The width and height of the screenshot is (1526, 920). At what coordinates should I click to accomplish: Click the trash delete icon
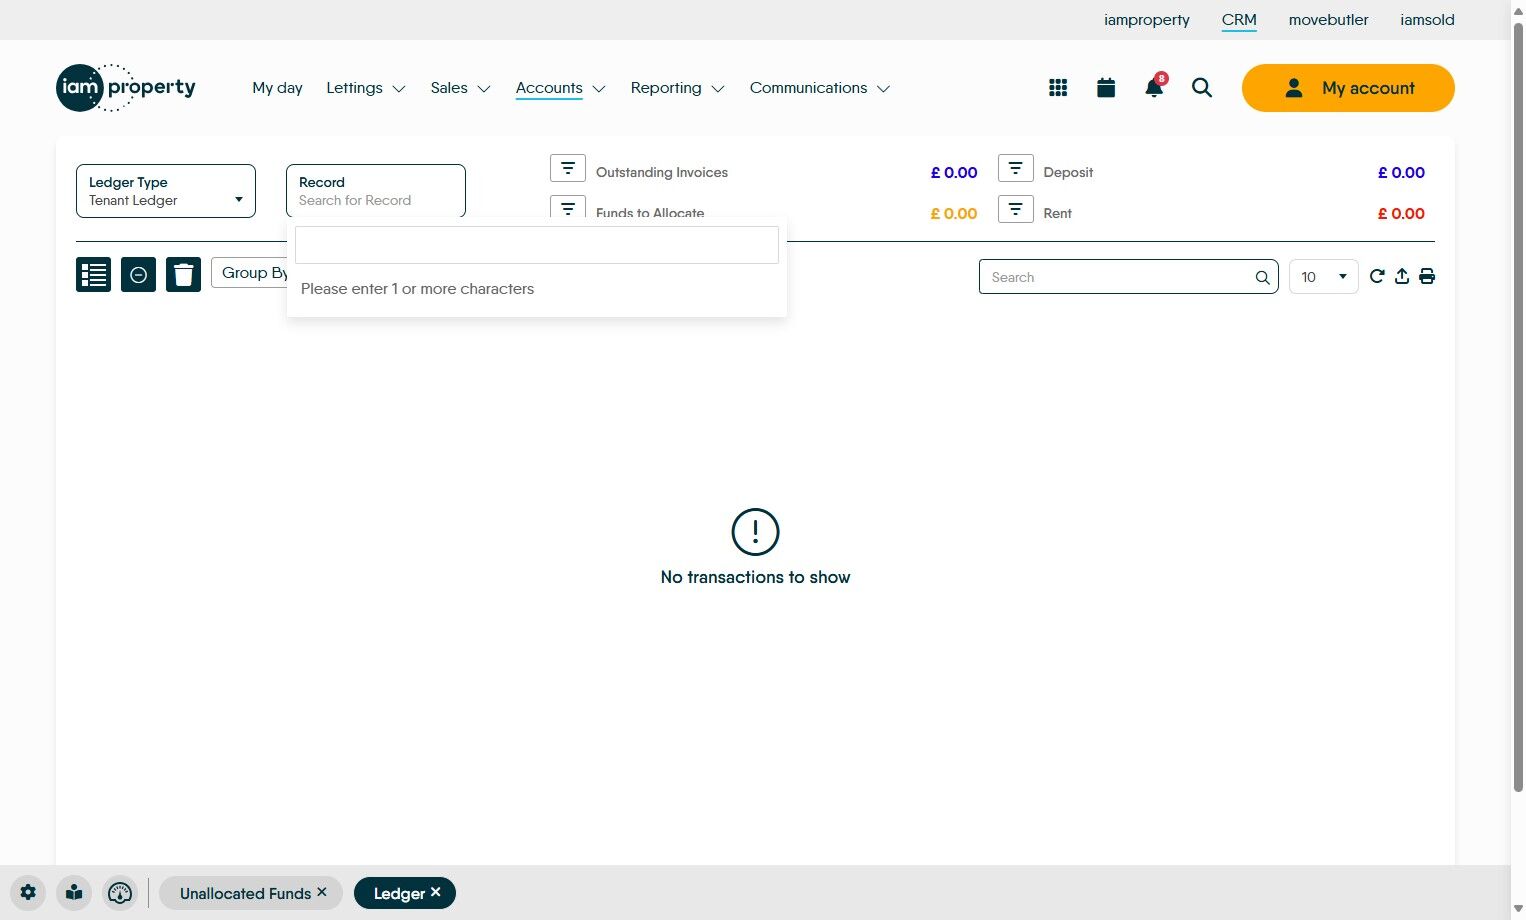[183, 274]
